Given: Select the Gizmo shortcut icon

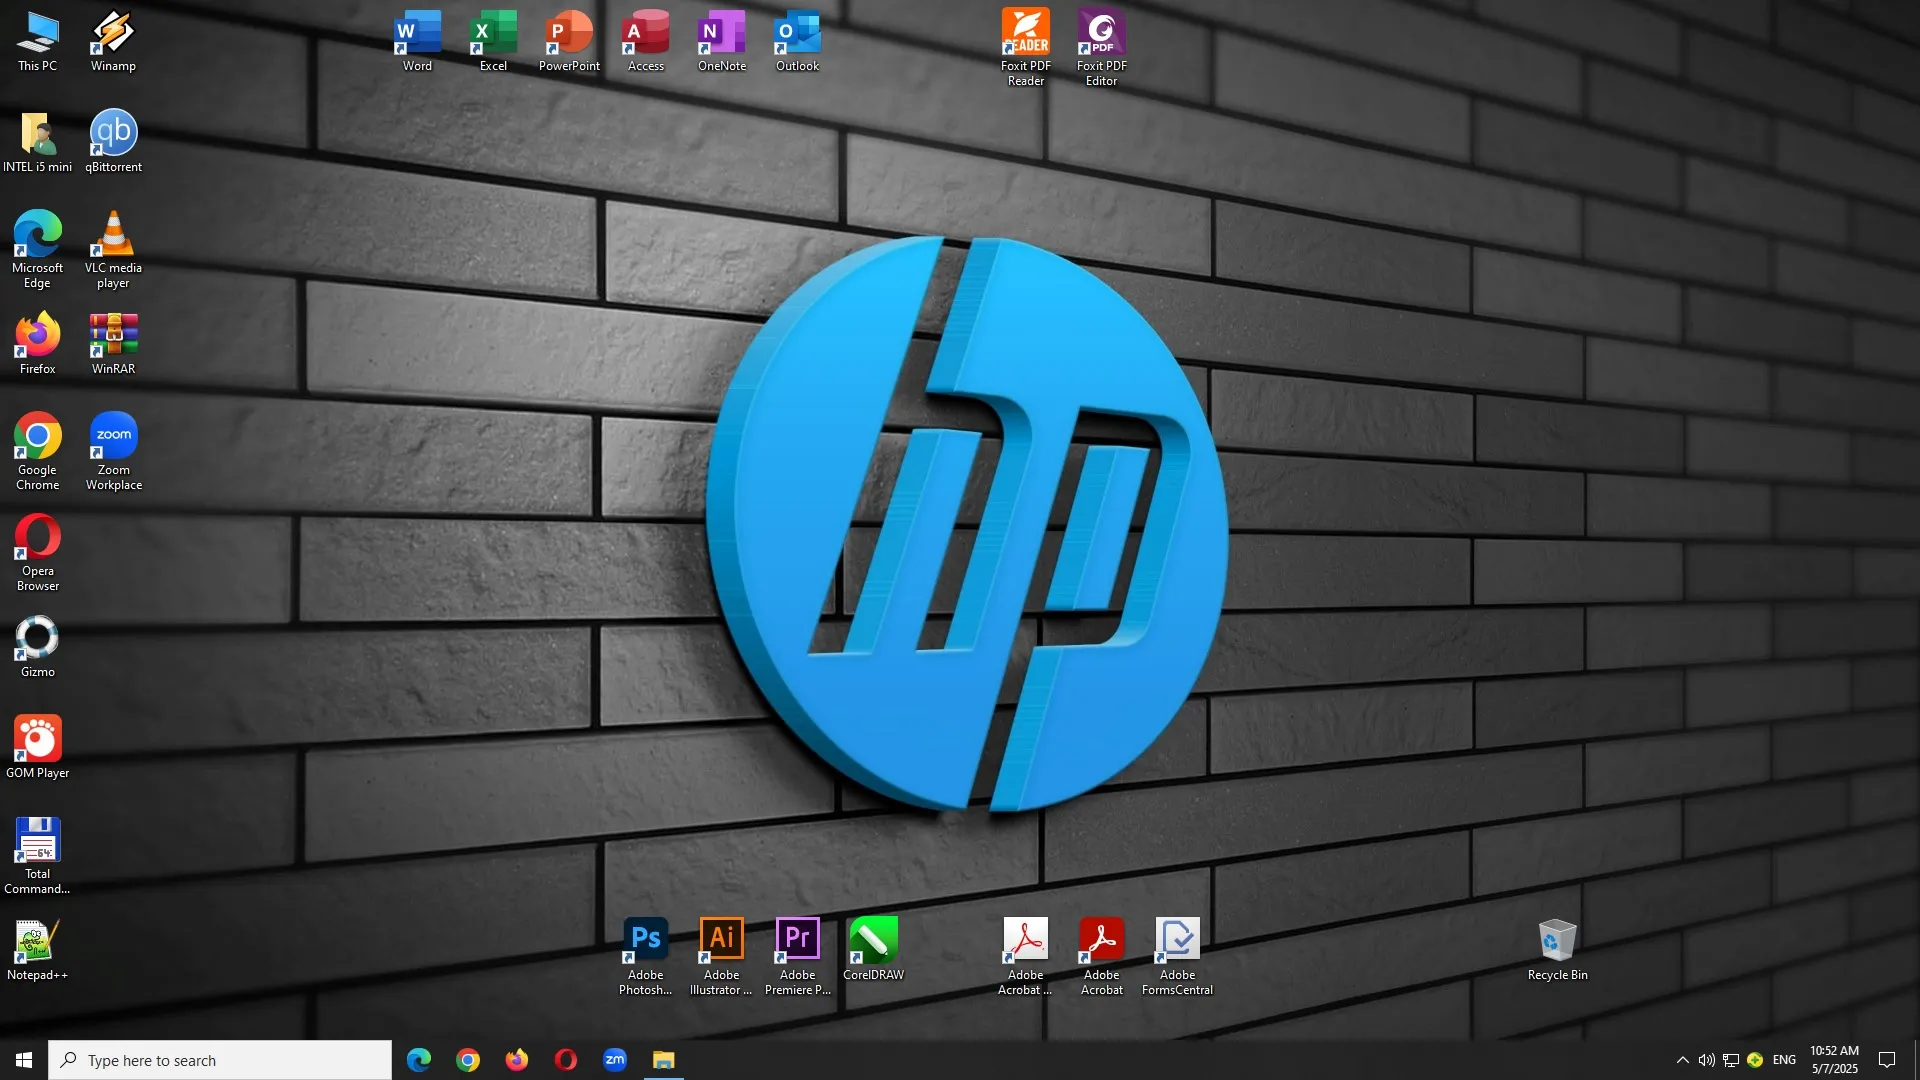Looking at the screenshot, I should click(38, 648).
